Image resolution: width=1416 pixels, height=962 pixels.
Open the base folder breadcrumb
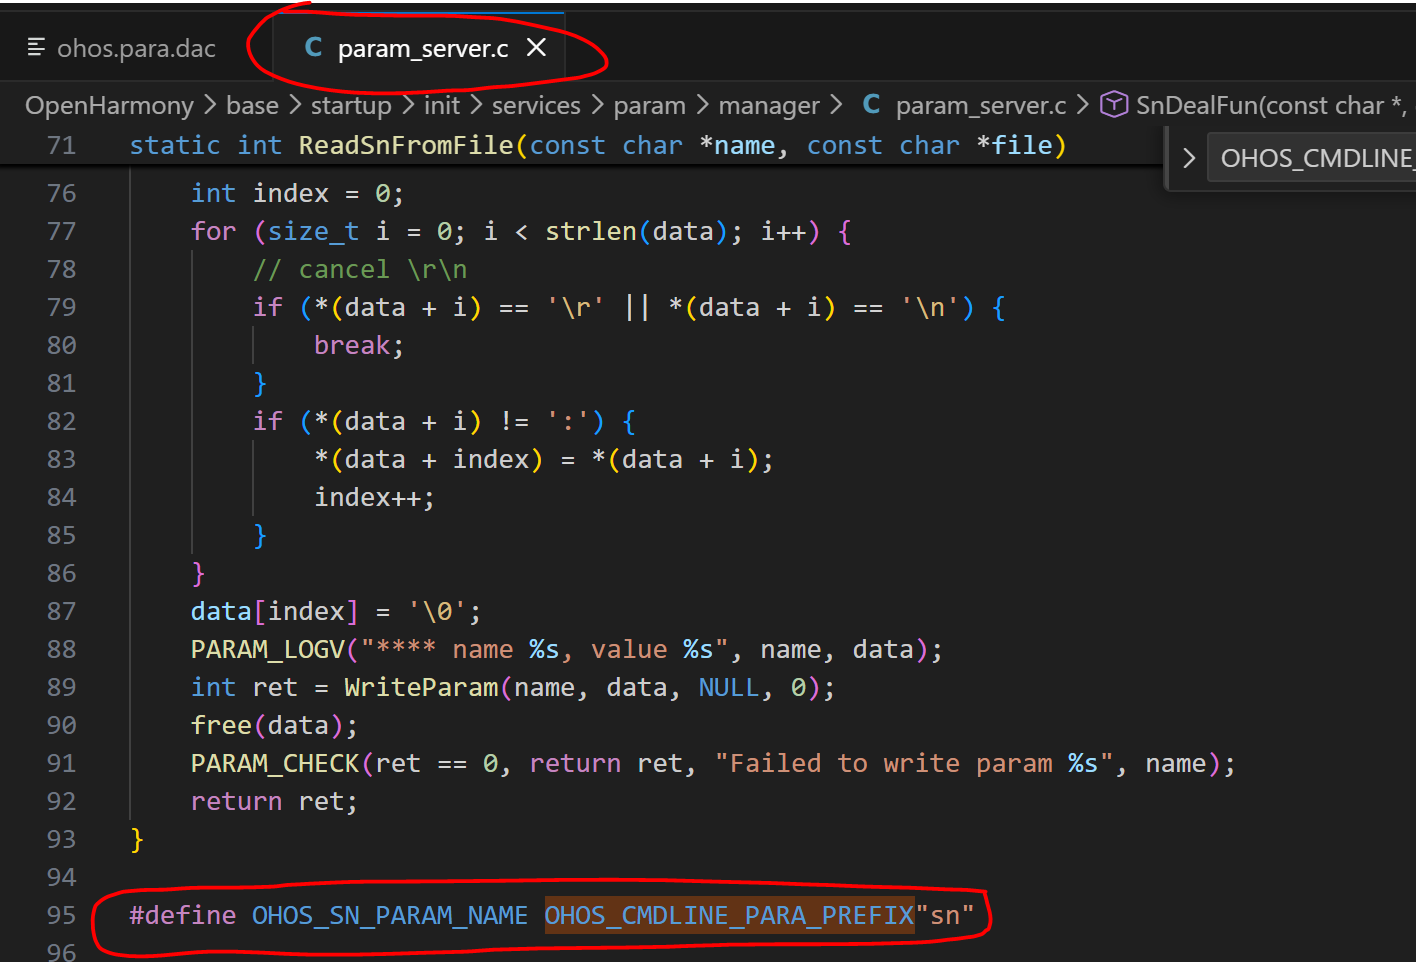coord(252,105)
